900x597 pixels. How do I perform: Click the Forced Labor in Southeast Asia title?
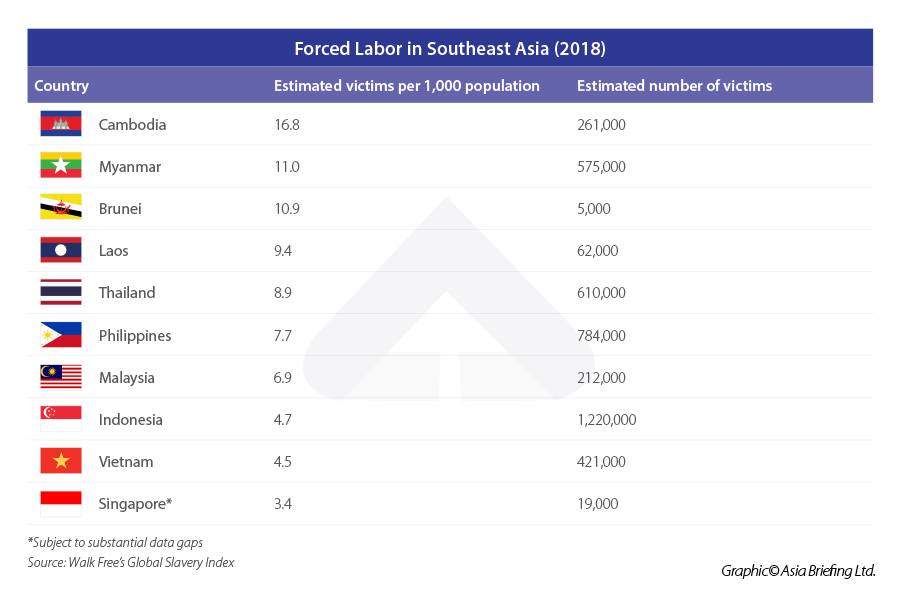450,48
